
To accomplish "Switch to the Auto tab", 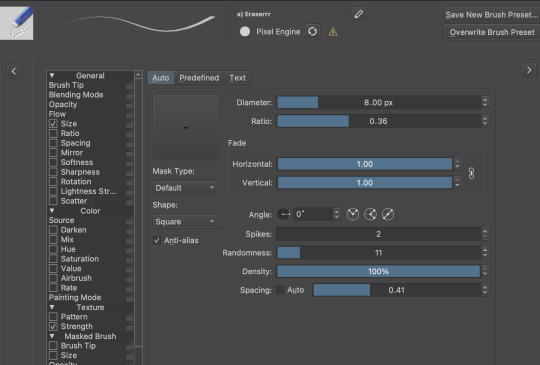I will [x=160, y=78].
